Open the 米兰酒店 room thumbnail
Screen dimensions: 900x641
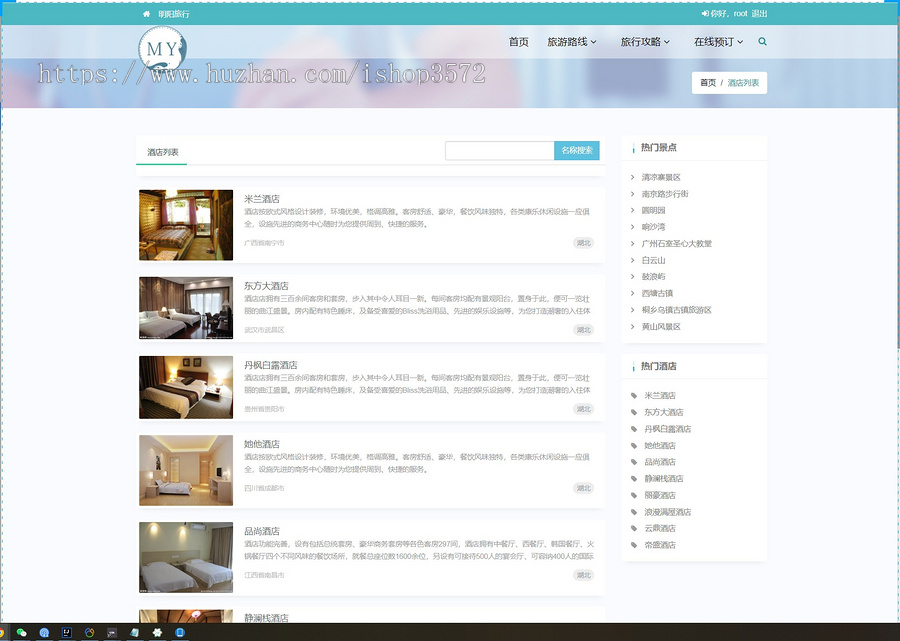pyautogui.click(x=186, y=225)
